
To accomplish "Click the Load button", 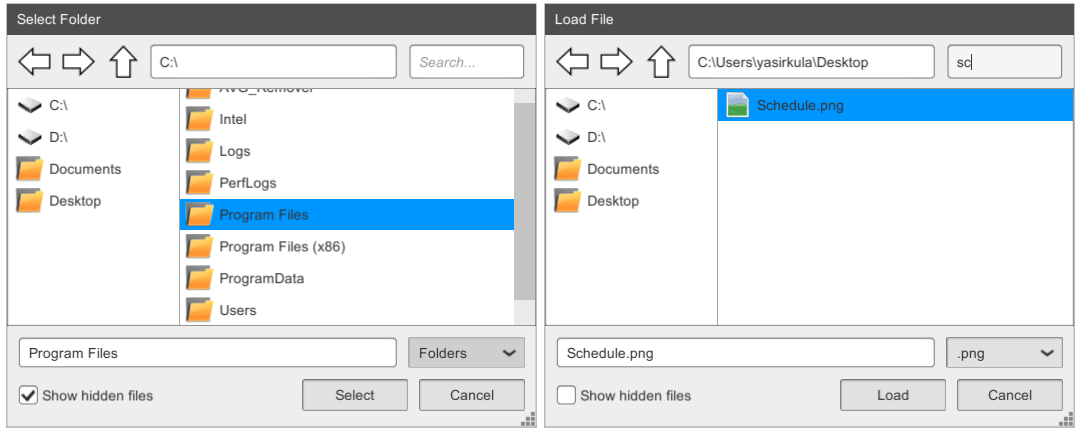I will point(893,395).
